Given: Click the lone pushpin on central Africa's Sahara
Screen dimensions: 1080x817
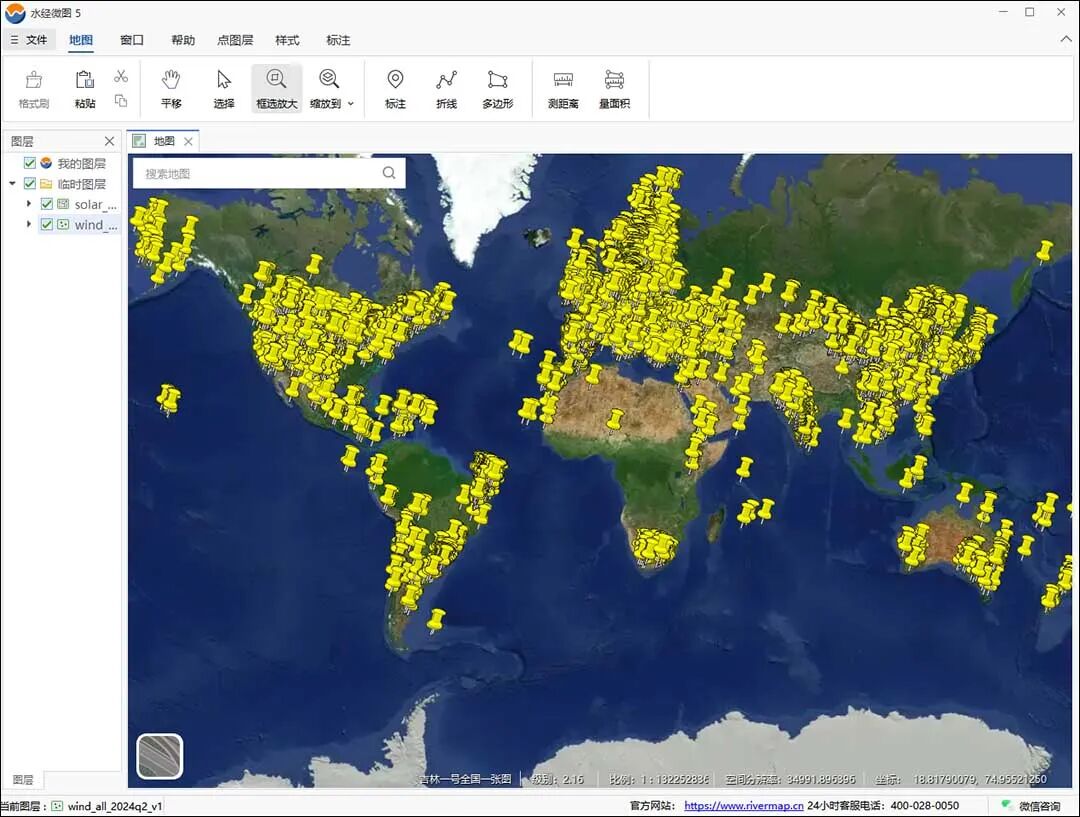Looking at the screenshot, I should (614, 420).
